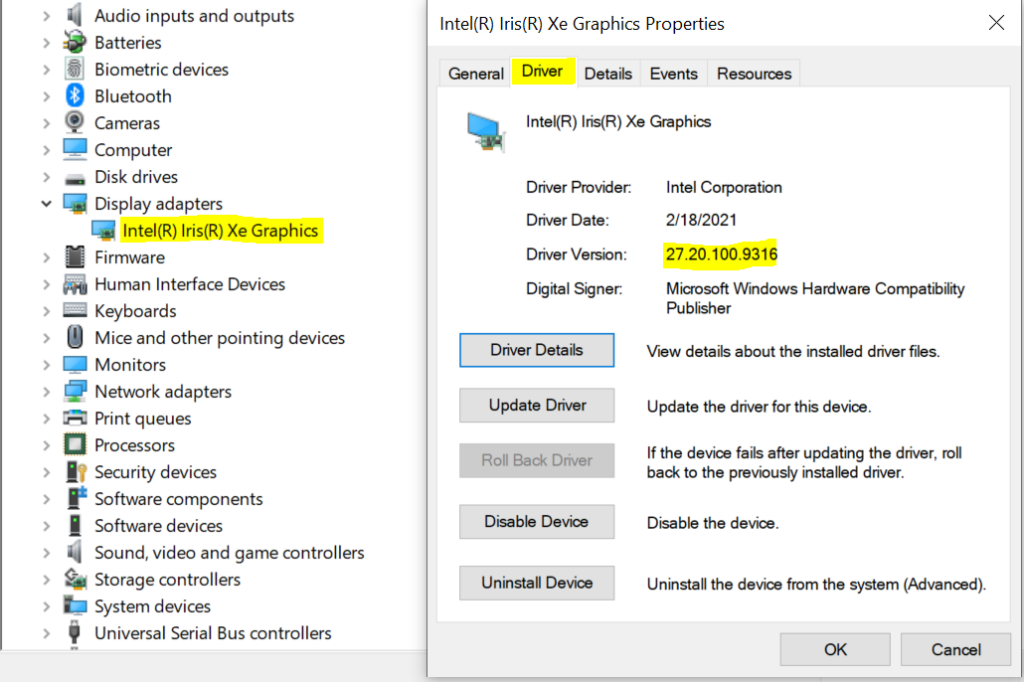Click the Update Driver button
The height and width of the screenshot is (682, 1024).
(x=536, y=405)
